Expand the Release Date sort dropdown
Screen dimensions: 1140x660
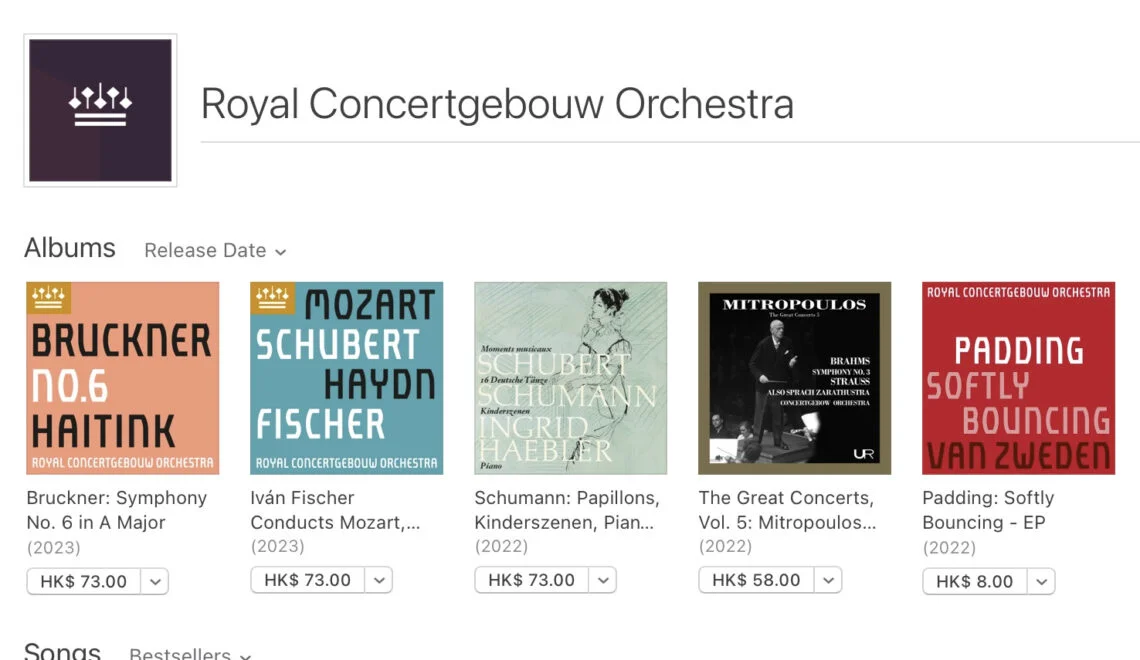(215, 251)
